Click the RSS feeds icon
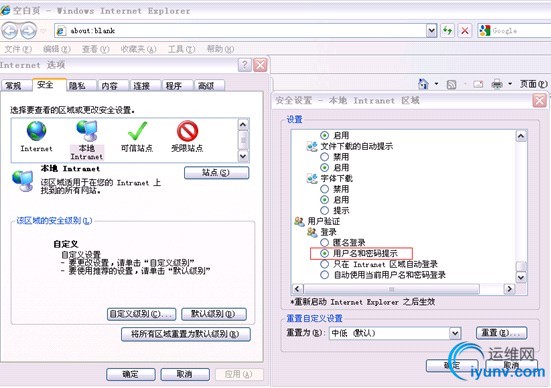Screen dimensions: 551x388 click(452, 84)
